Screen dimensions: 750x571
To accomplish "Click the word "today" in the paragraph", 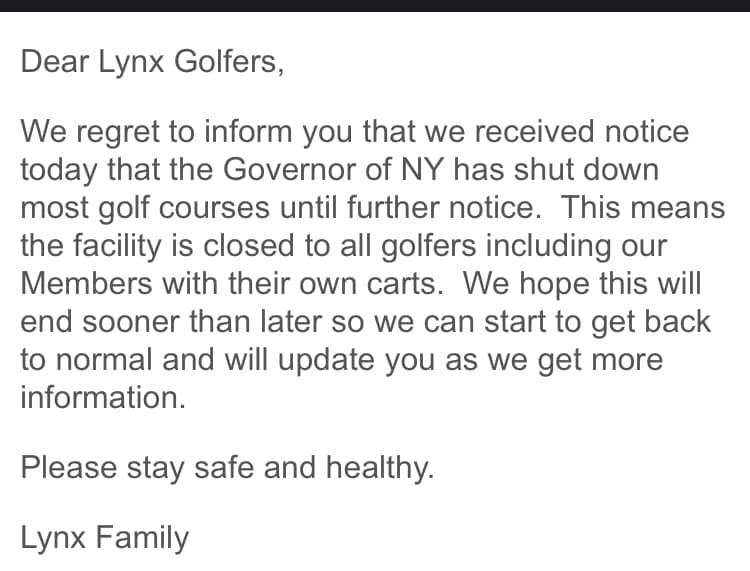I will [58, 171].
